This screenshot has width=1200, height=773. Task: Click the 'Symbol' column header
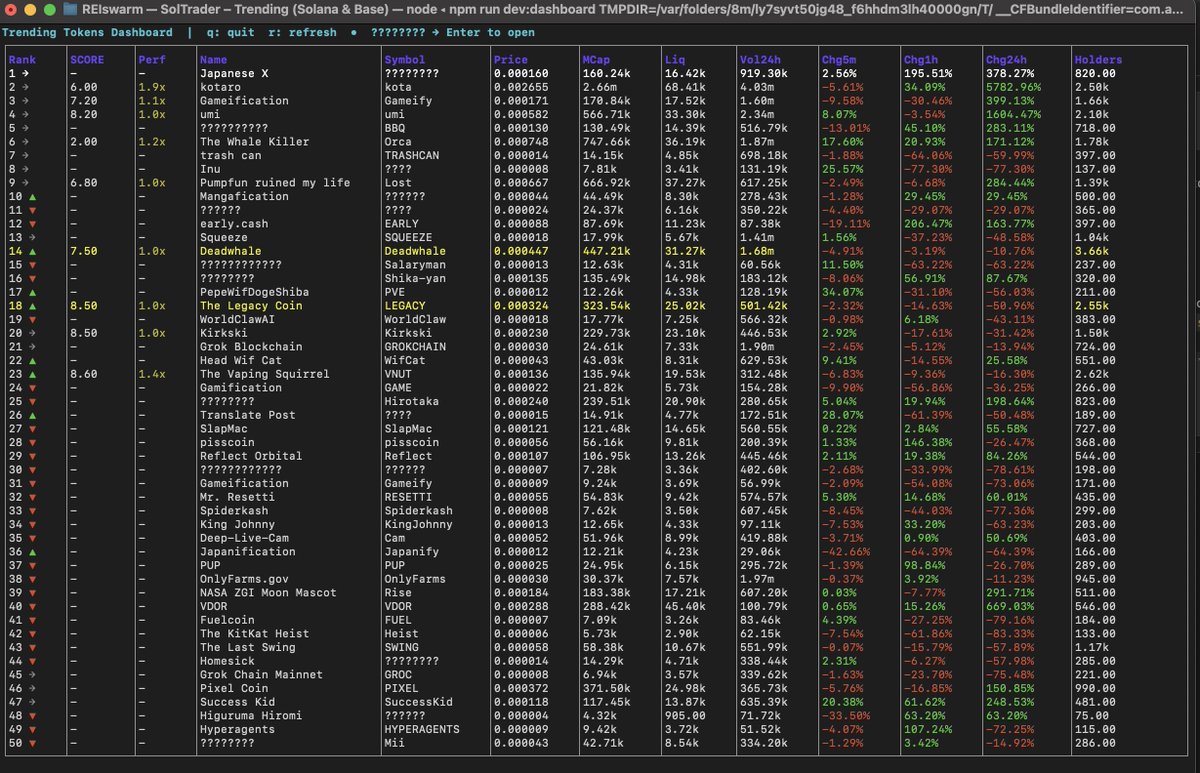pos(405,60)
